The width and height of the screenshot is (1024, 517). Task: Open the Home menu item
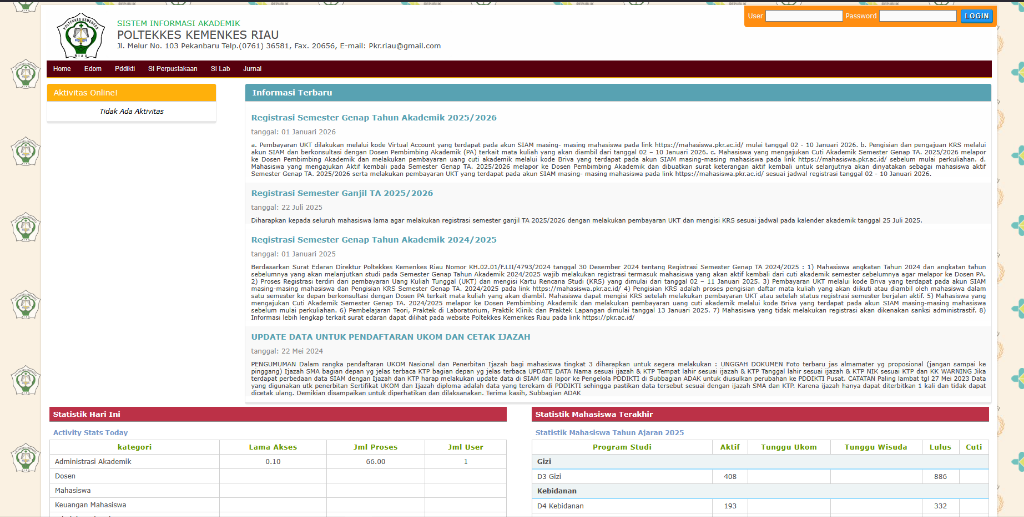tap(62, 69)
